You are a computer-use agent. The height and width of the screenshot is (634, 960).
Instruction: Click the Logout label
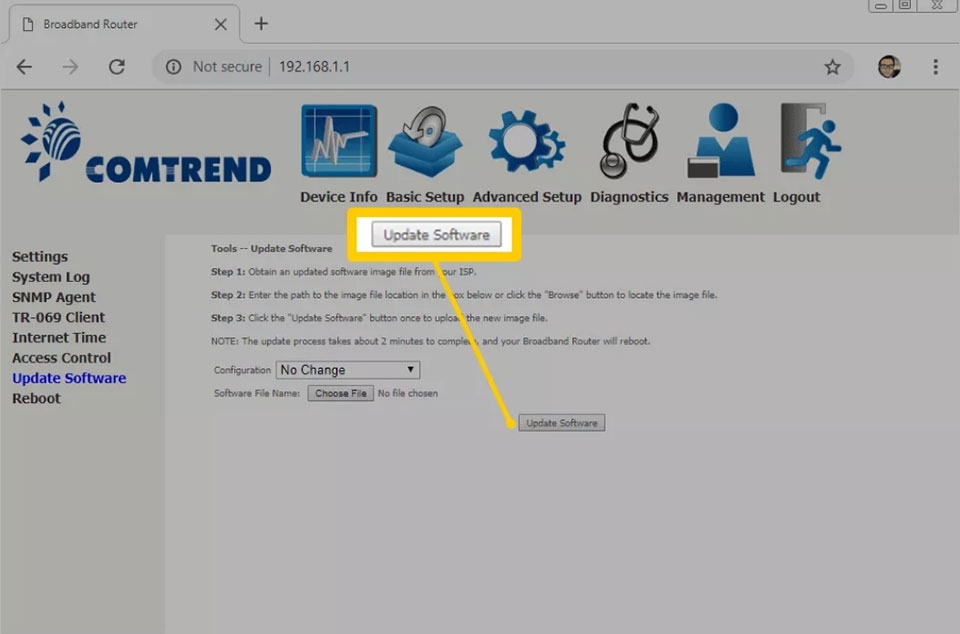(x=796, y=197)
